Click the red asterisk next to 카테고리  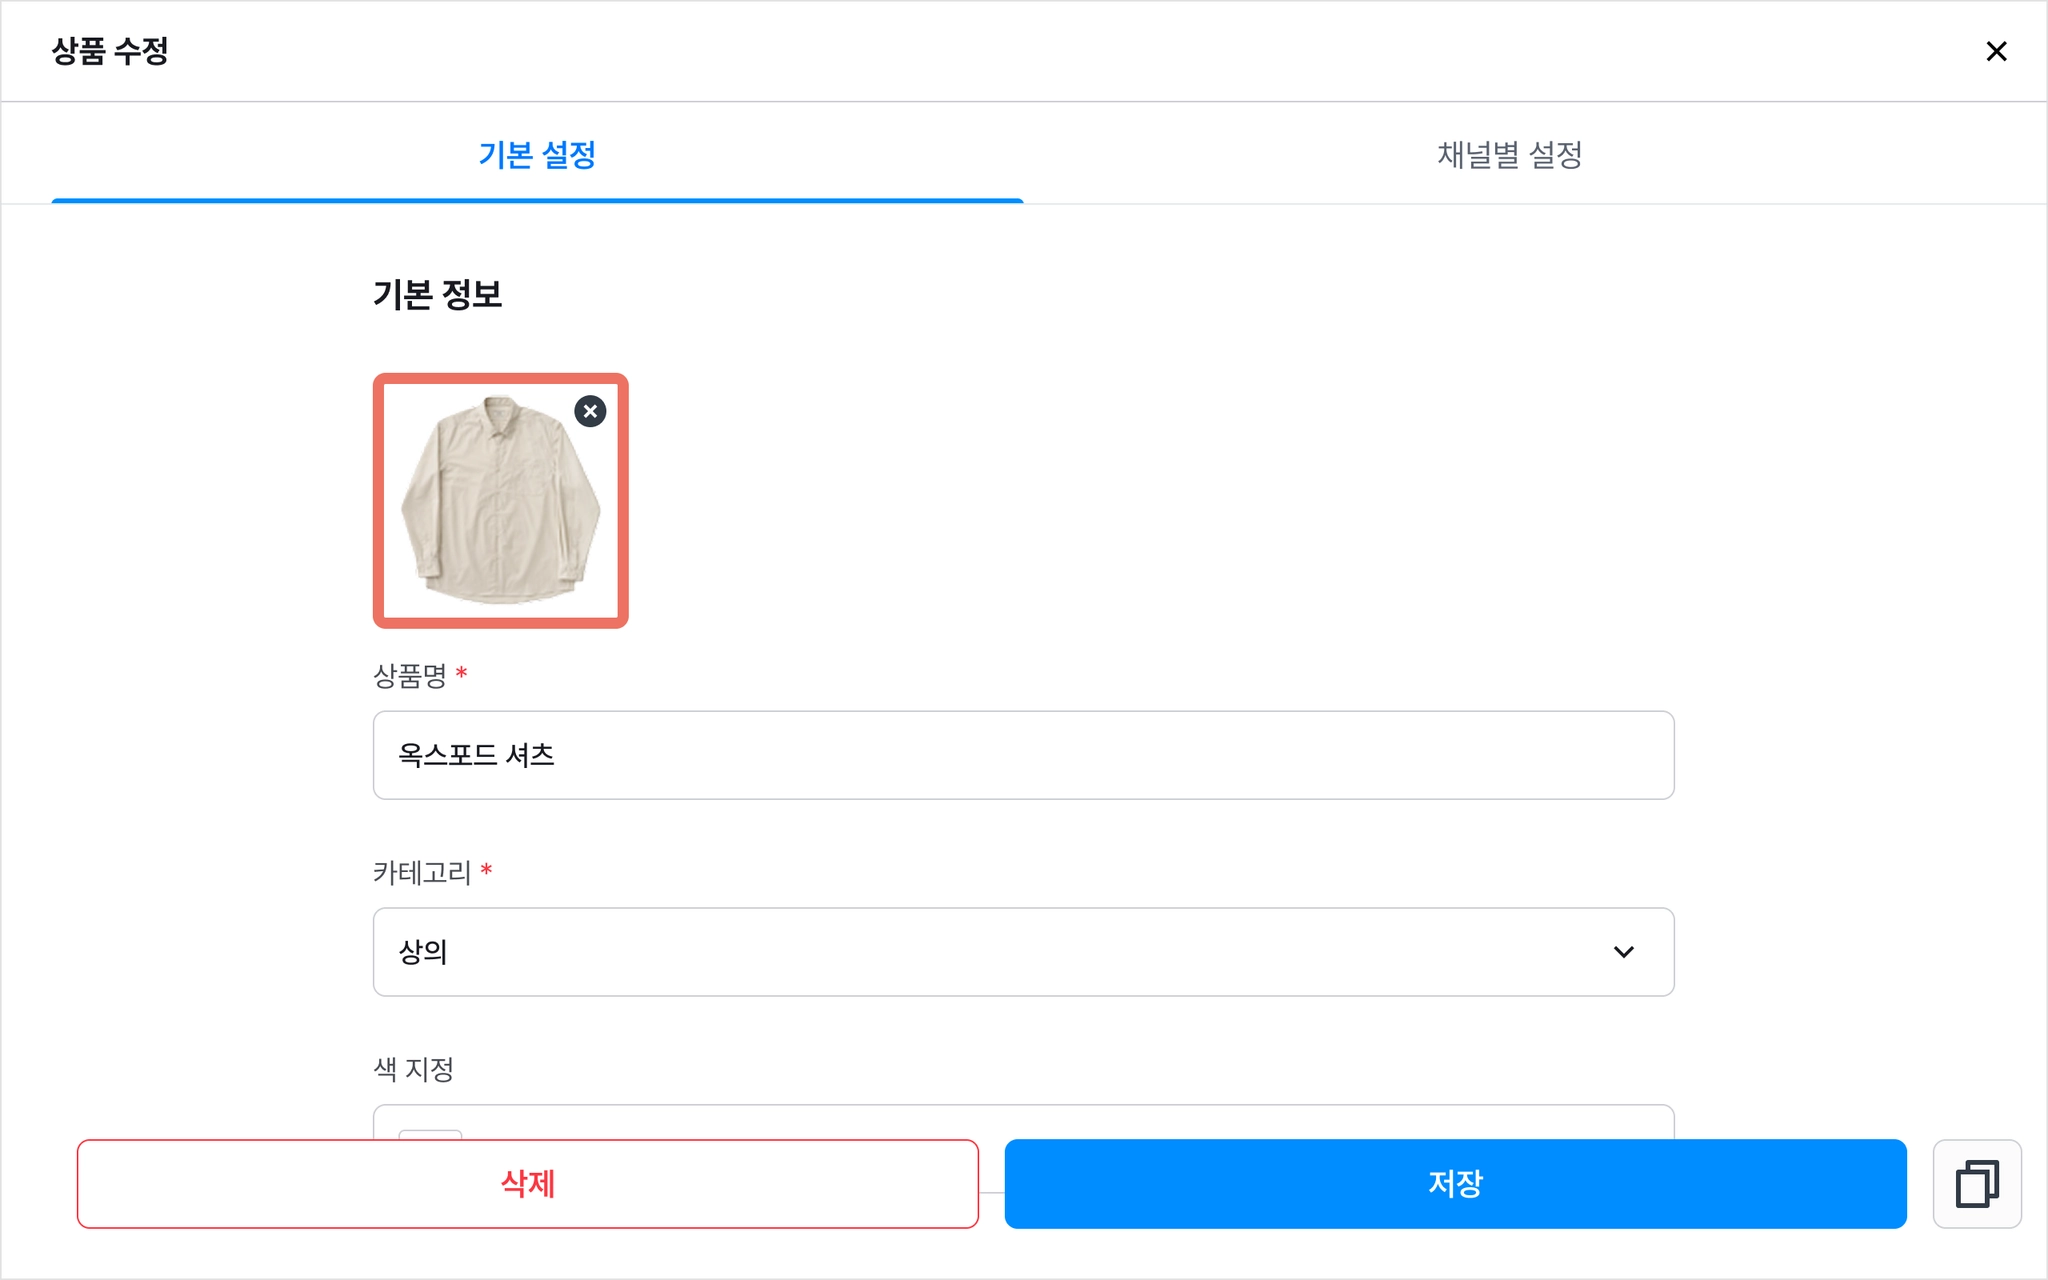click(x=486, y=870)
